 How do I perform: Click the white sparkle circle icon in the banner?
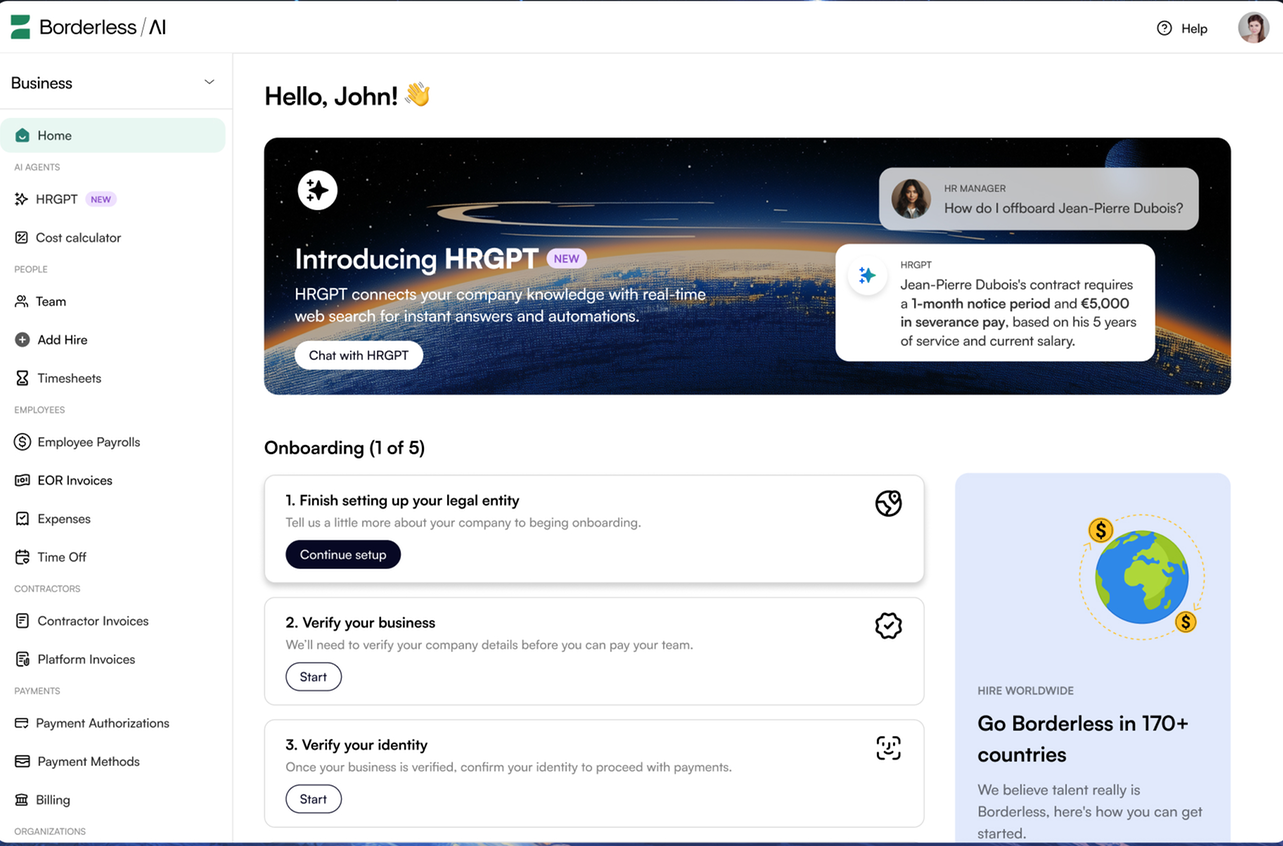pos(317,190)
